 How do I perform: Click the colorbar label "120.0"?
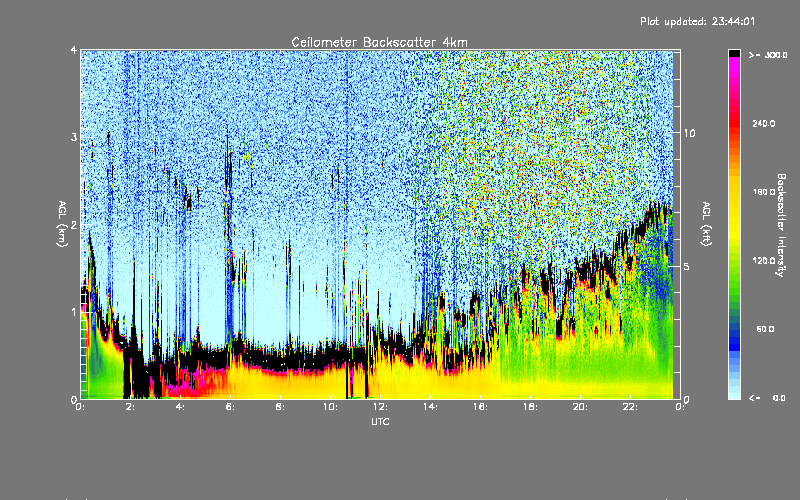(x=764, y=260)
